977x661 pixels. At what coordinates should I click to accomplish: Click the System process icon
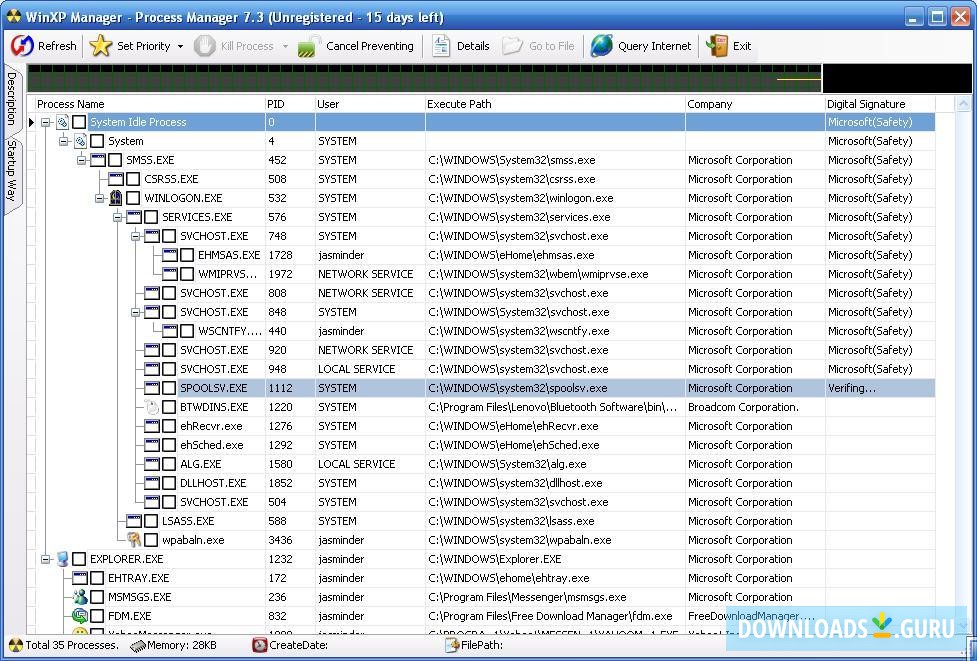tap(80, 141)
